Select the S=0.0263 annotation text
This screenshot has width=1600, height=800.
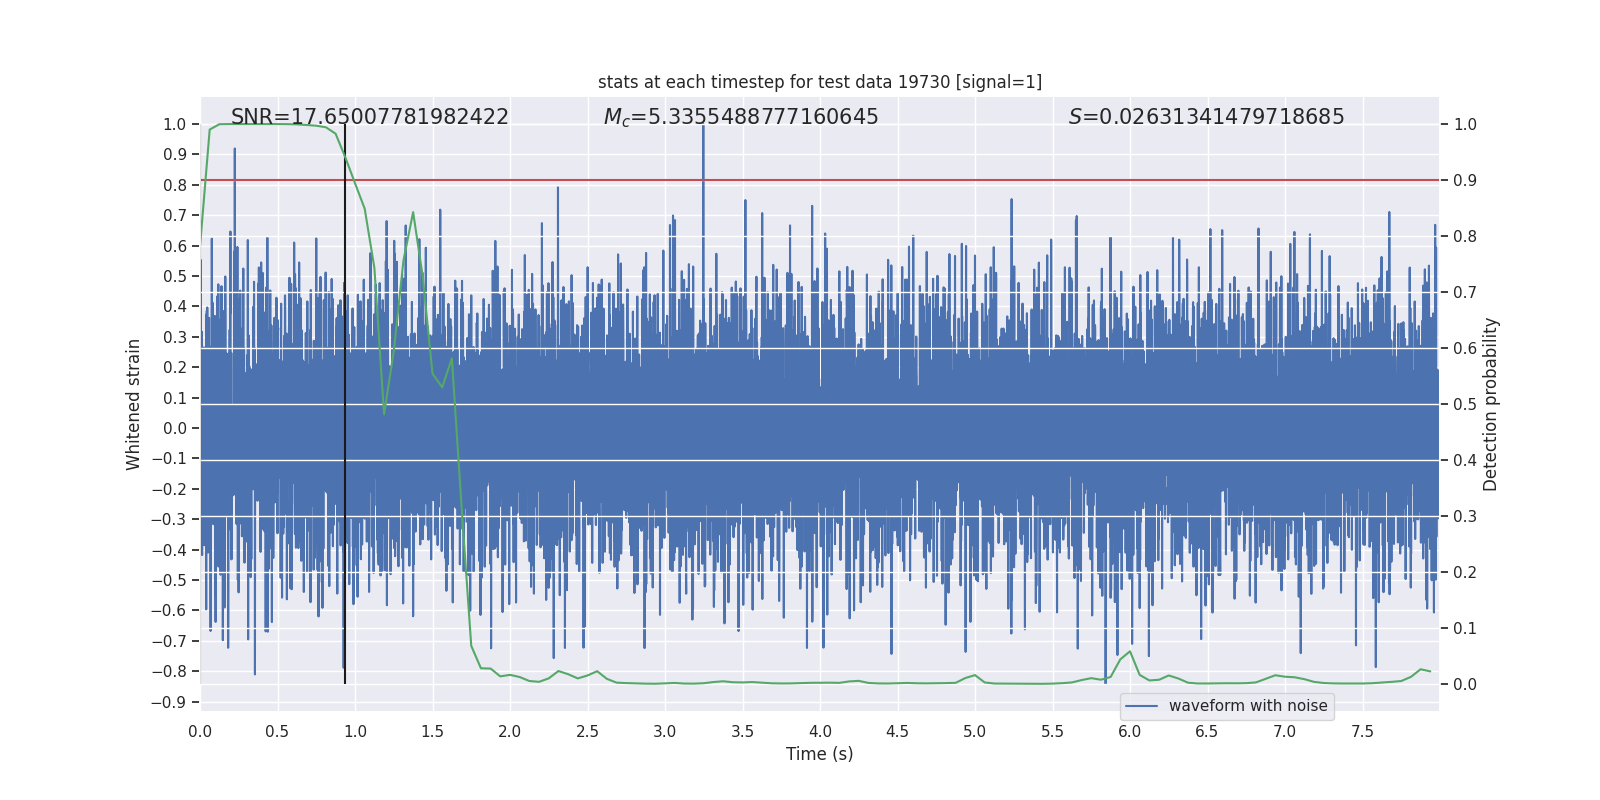(1206, 117)
